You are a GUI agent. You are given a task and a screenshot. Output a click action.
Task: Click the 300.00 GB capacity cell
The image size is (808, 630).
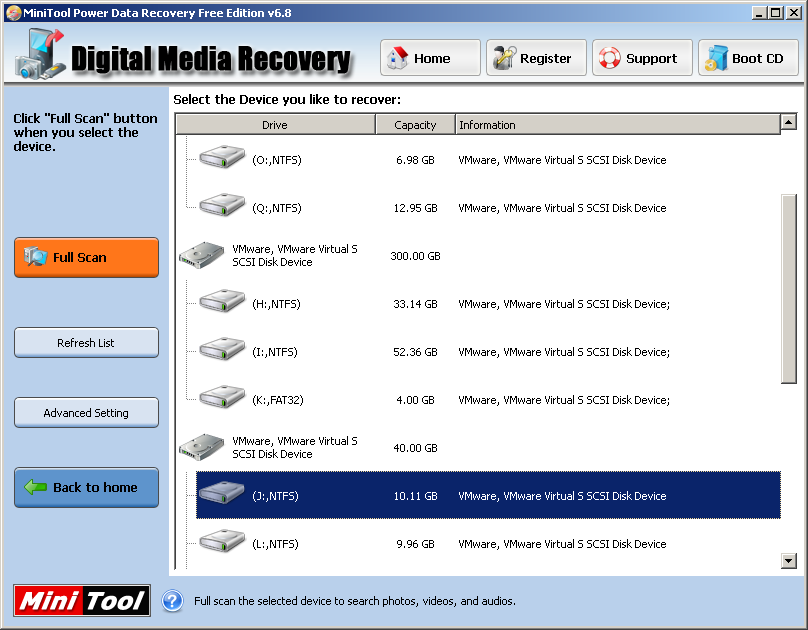pos(415,256)
